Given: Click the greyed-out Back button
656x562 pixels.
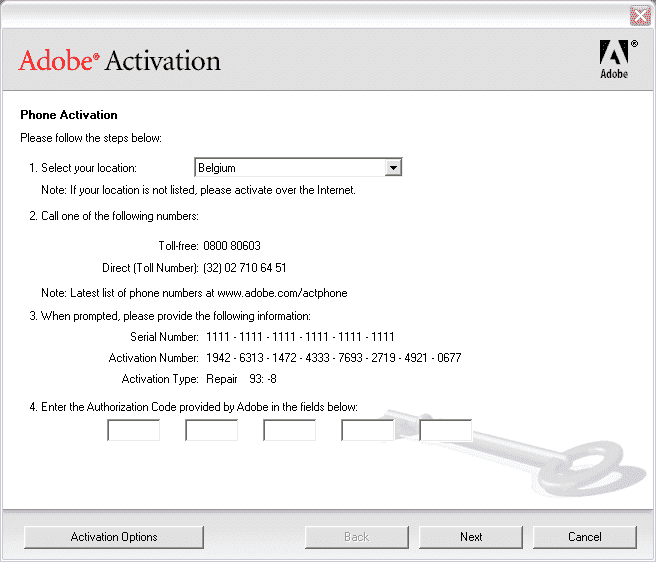Looking at the screenshot, I should coord(356,537).
